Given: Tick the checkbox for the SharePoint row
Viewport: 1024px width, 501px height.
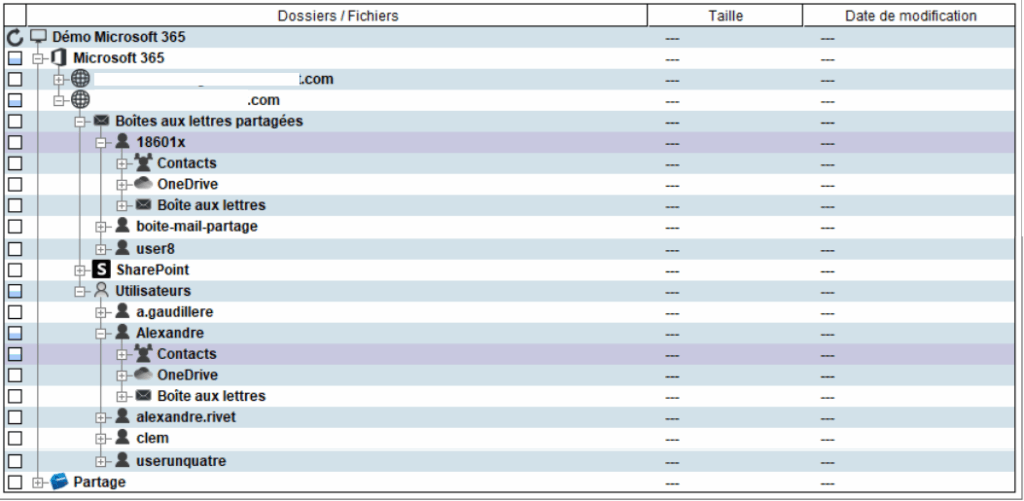Looking at the screenshot, I should coord(14,270).
